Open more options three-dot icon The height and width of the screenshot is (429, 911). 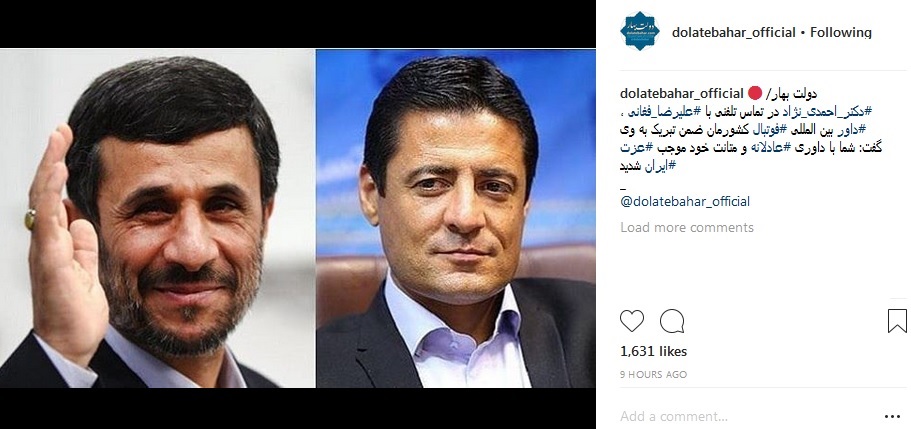[892, 416]
